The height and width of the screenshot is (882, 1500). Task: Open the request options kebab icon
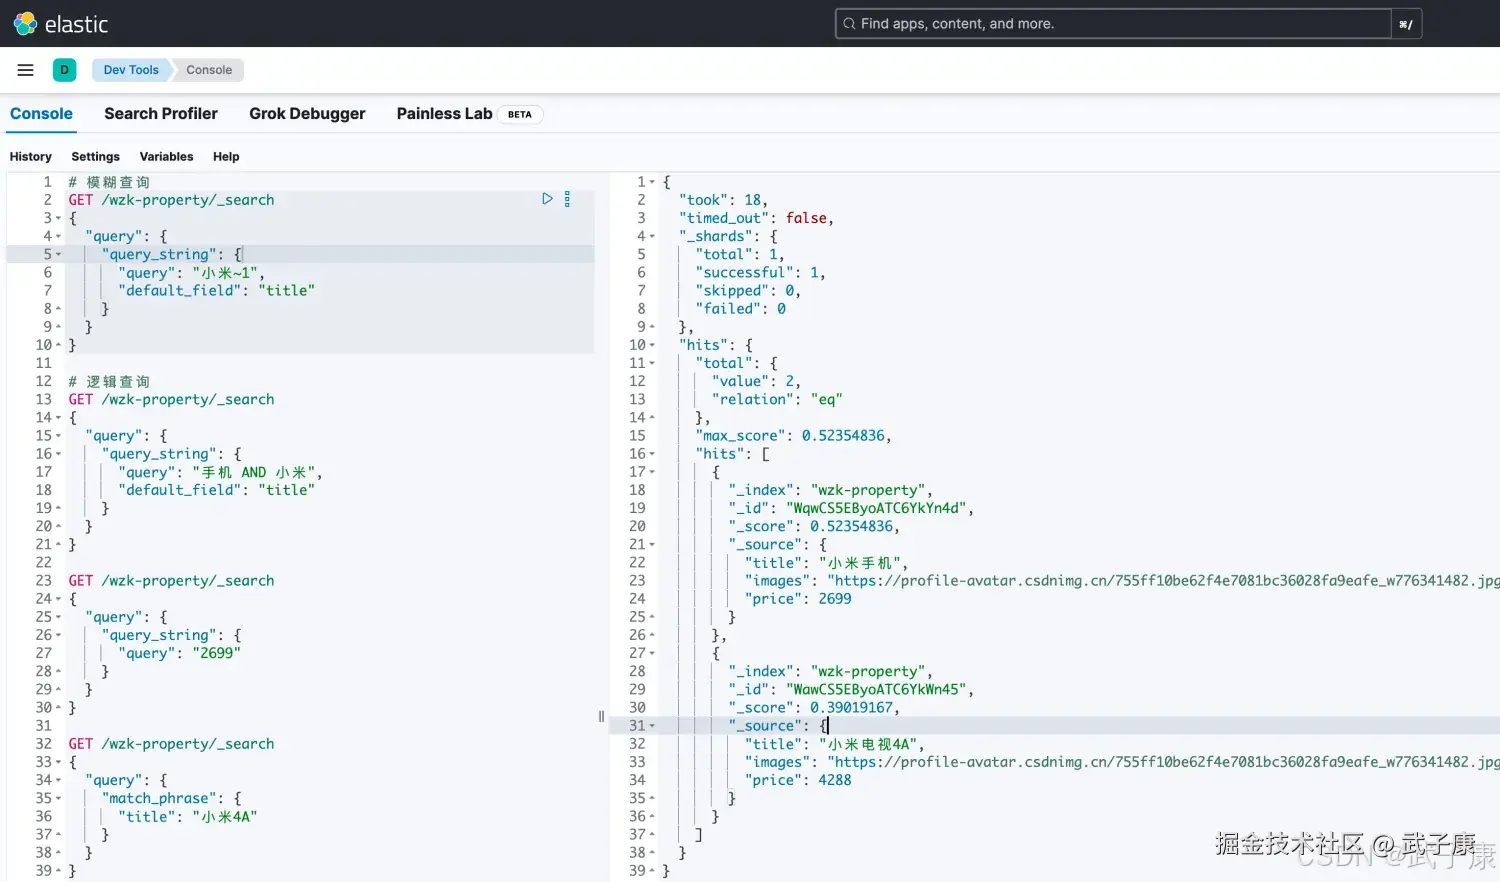coord(567,199)
